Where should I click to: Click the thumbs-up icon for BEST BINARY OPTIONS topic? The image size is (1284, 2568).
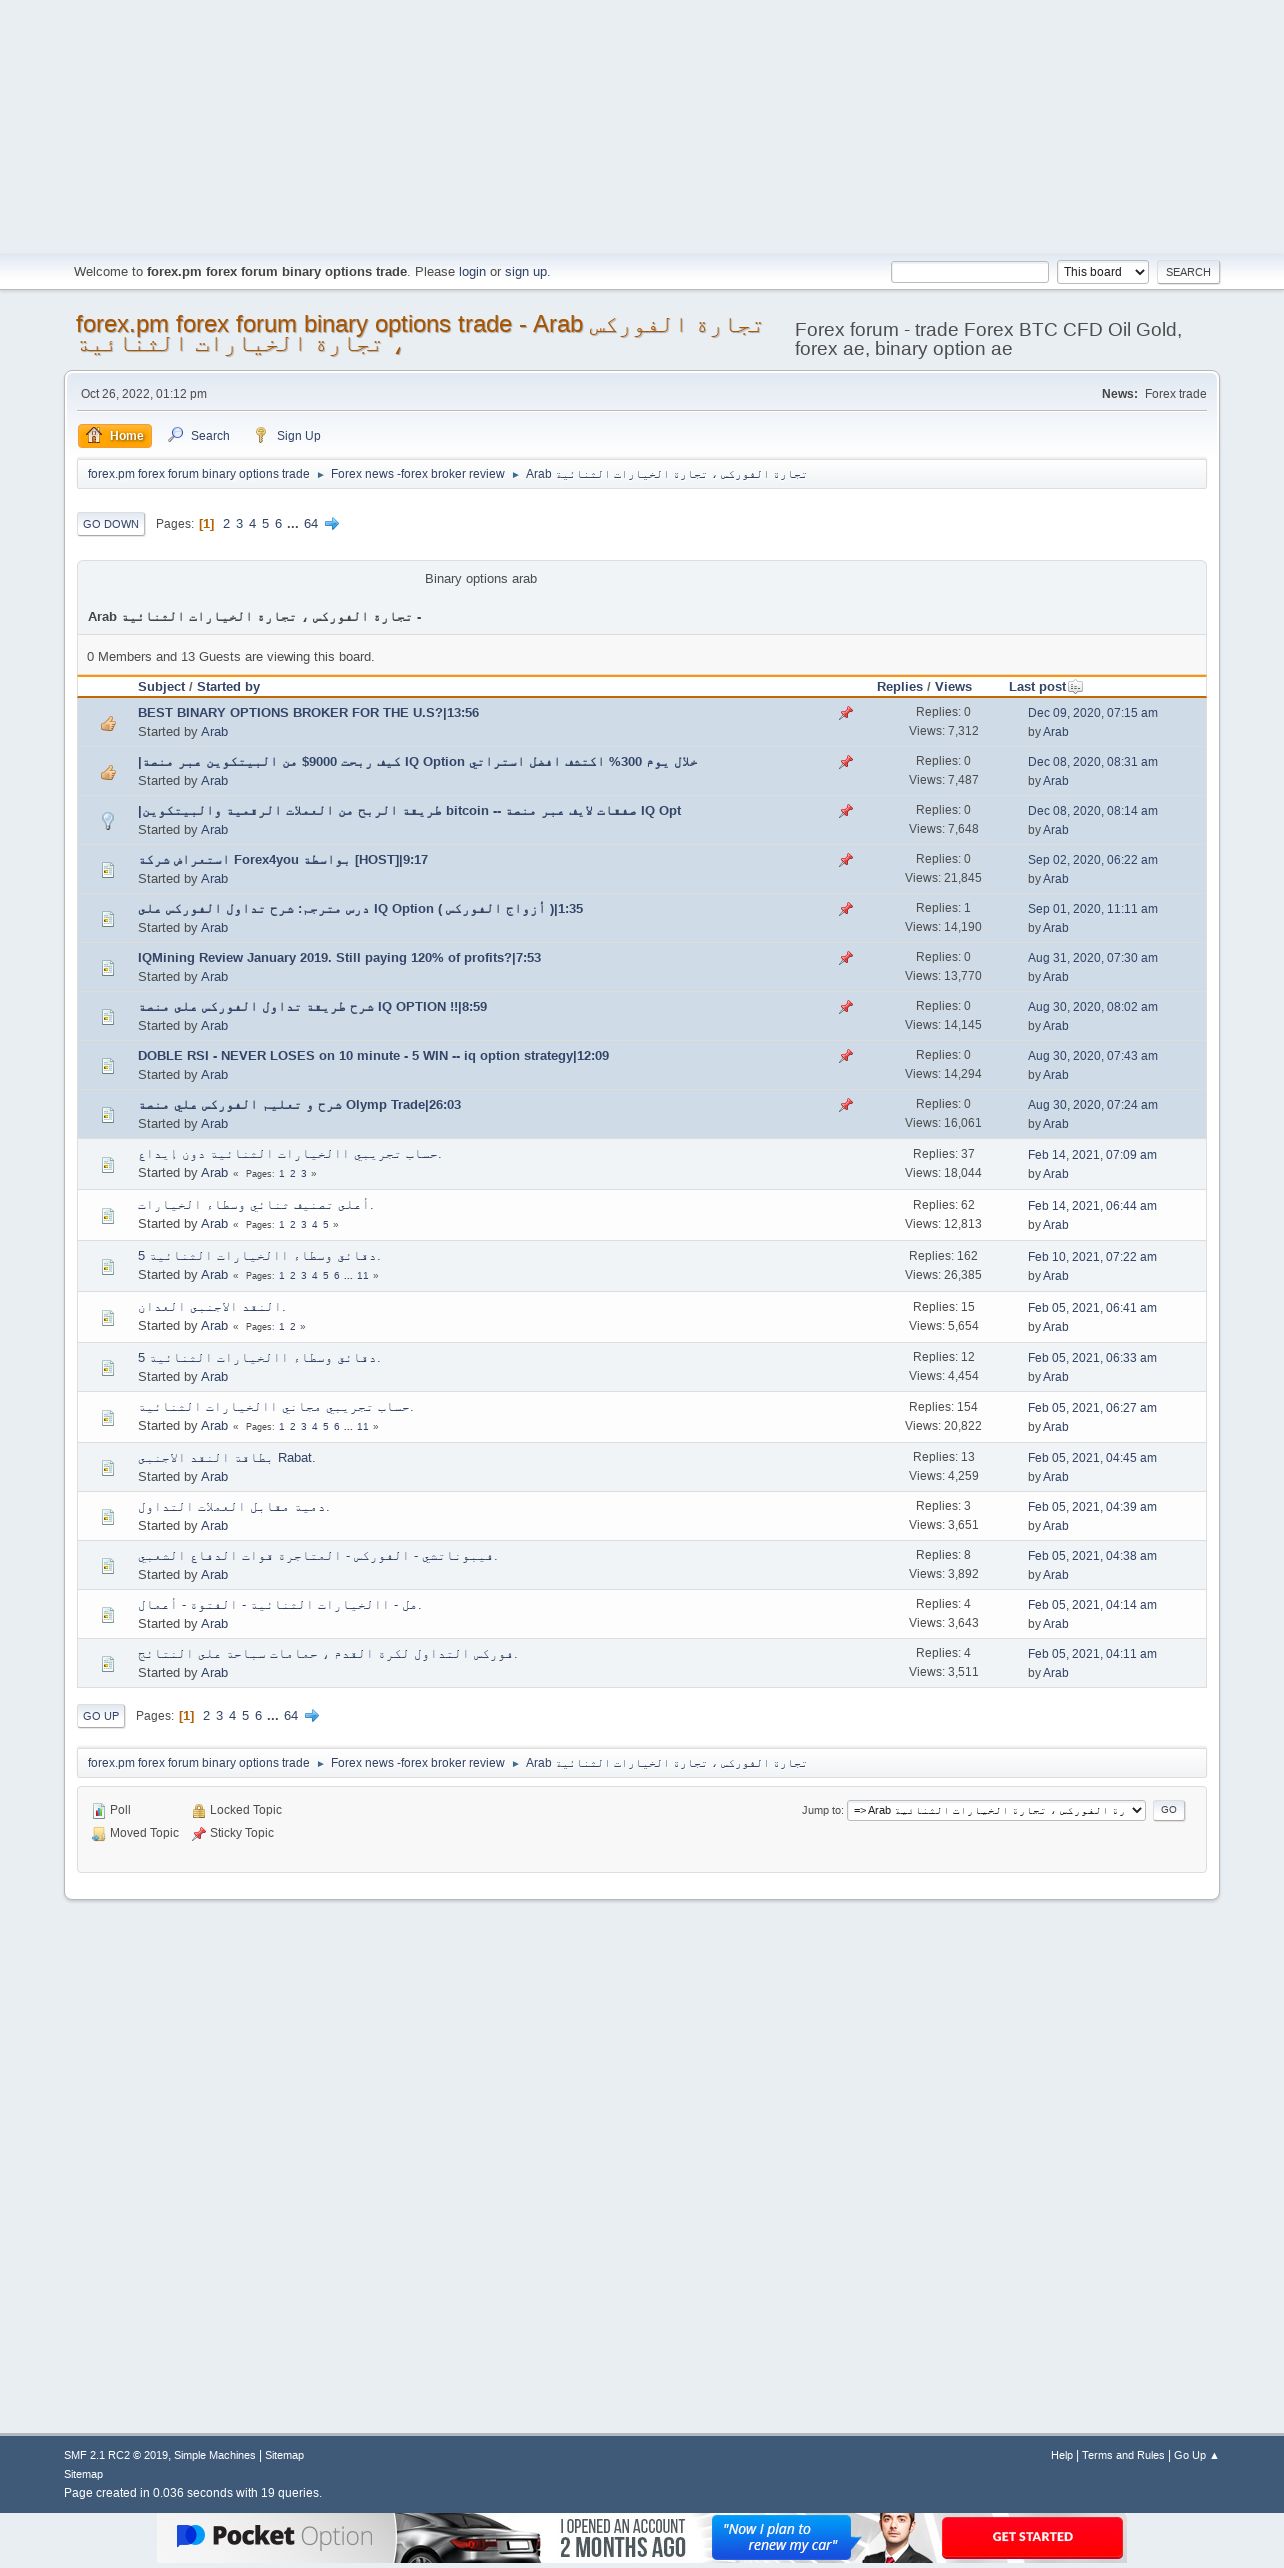(108, 723)
